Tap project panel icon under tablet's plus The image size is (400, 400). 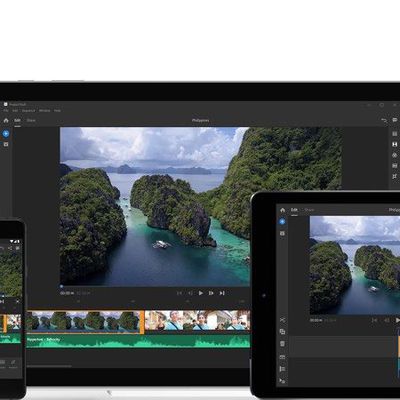click(282, 233)
